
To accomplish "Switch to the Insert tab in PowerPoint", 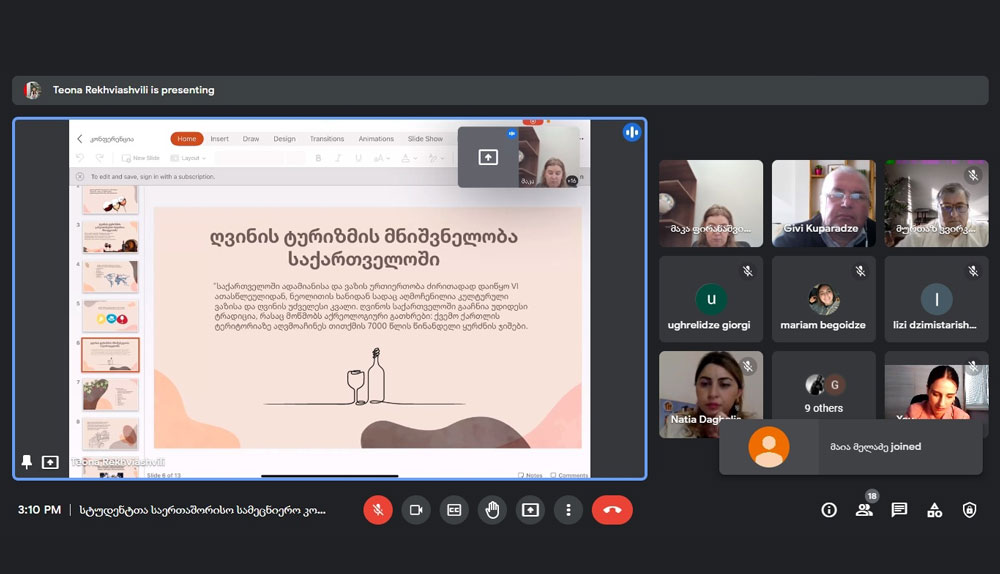I will (x=219, y=139).
